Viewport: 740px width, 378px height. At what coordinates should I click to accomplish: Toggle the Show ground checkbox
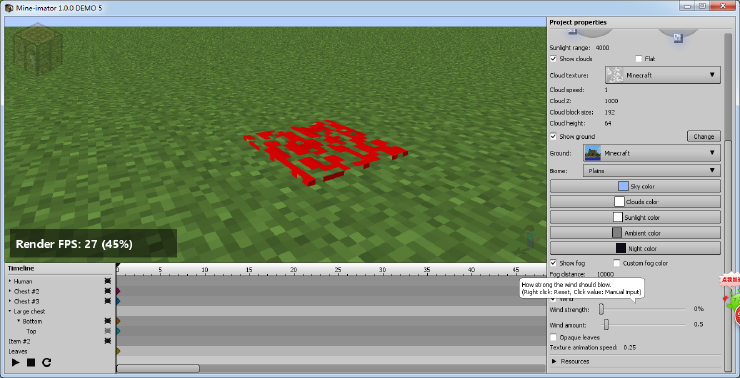coord(553,136)
